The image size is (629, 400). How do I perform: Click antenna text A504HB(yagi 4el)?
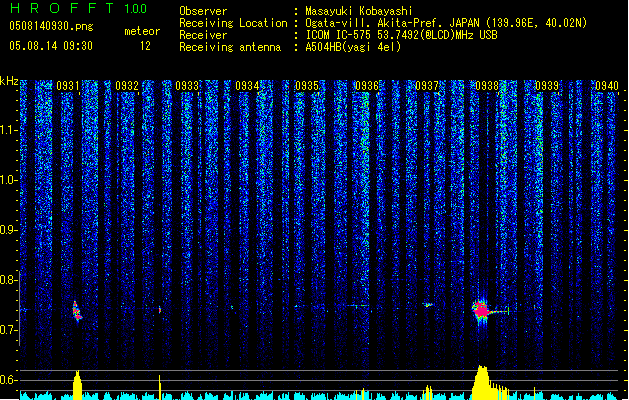(353, 47)
